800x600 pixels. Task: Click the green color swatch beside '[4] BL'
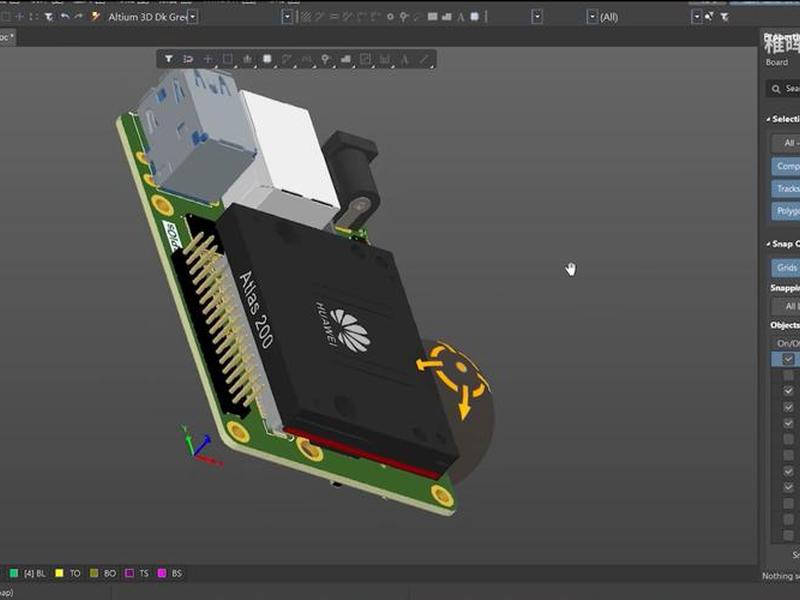pyautogui.click(x=14, y=573)
